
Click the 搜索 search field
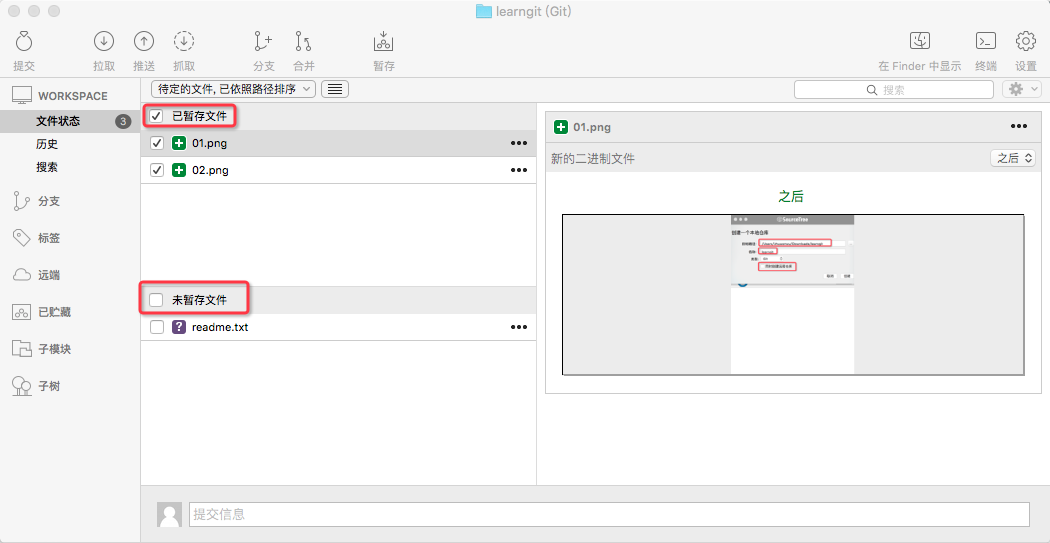(893, 89)
